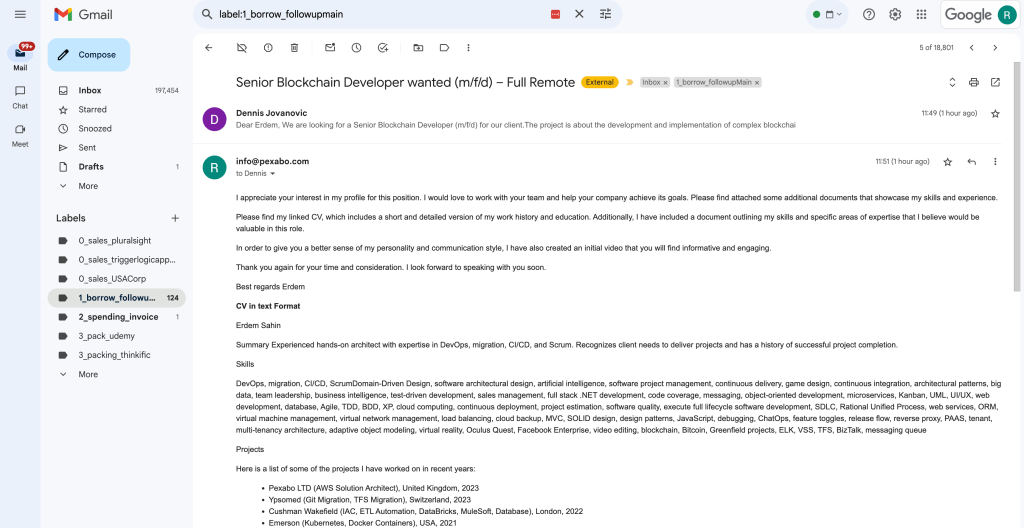Open the Active status dropdown
Screen dimensions: 1024x528
(827, 14)
